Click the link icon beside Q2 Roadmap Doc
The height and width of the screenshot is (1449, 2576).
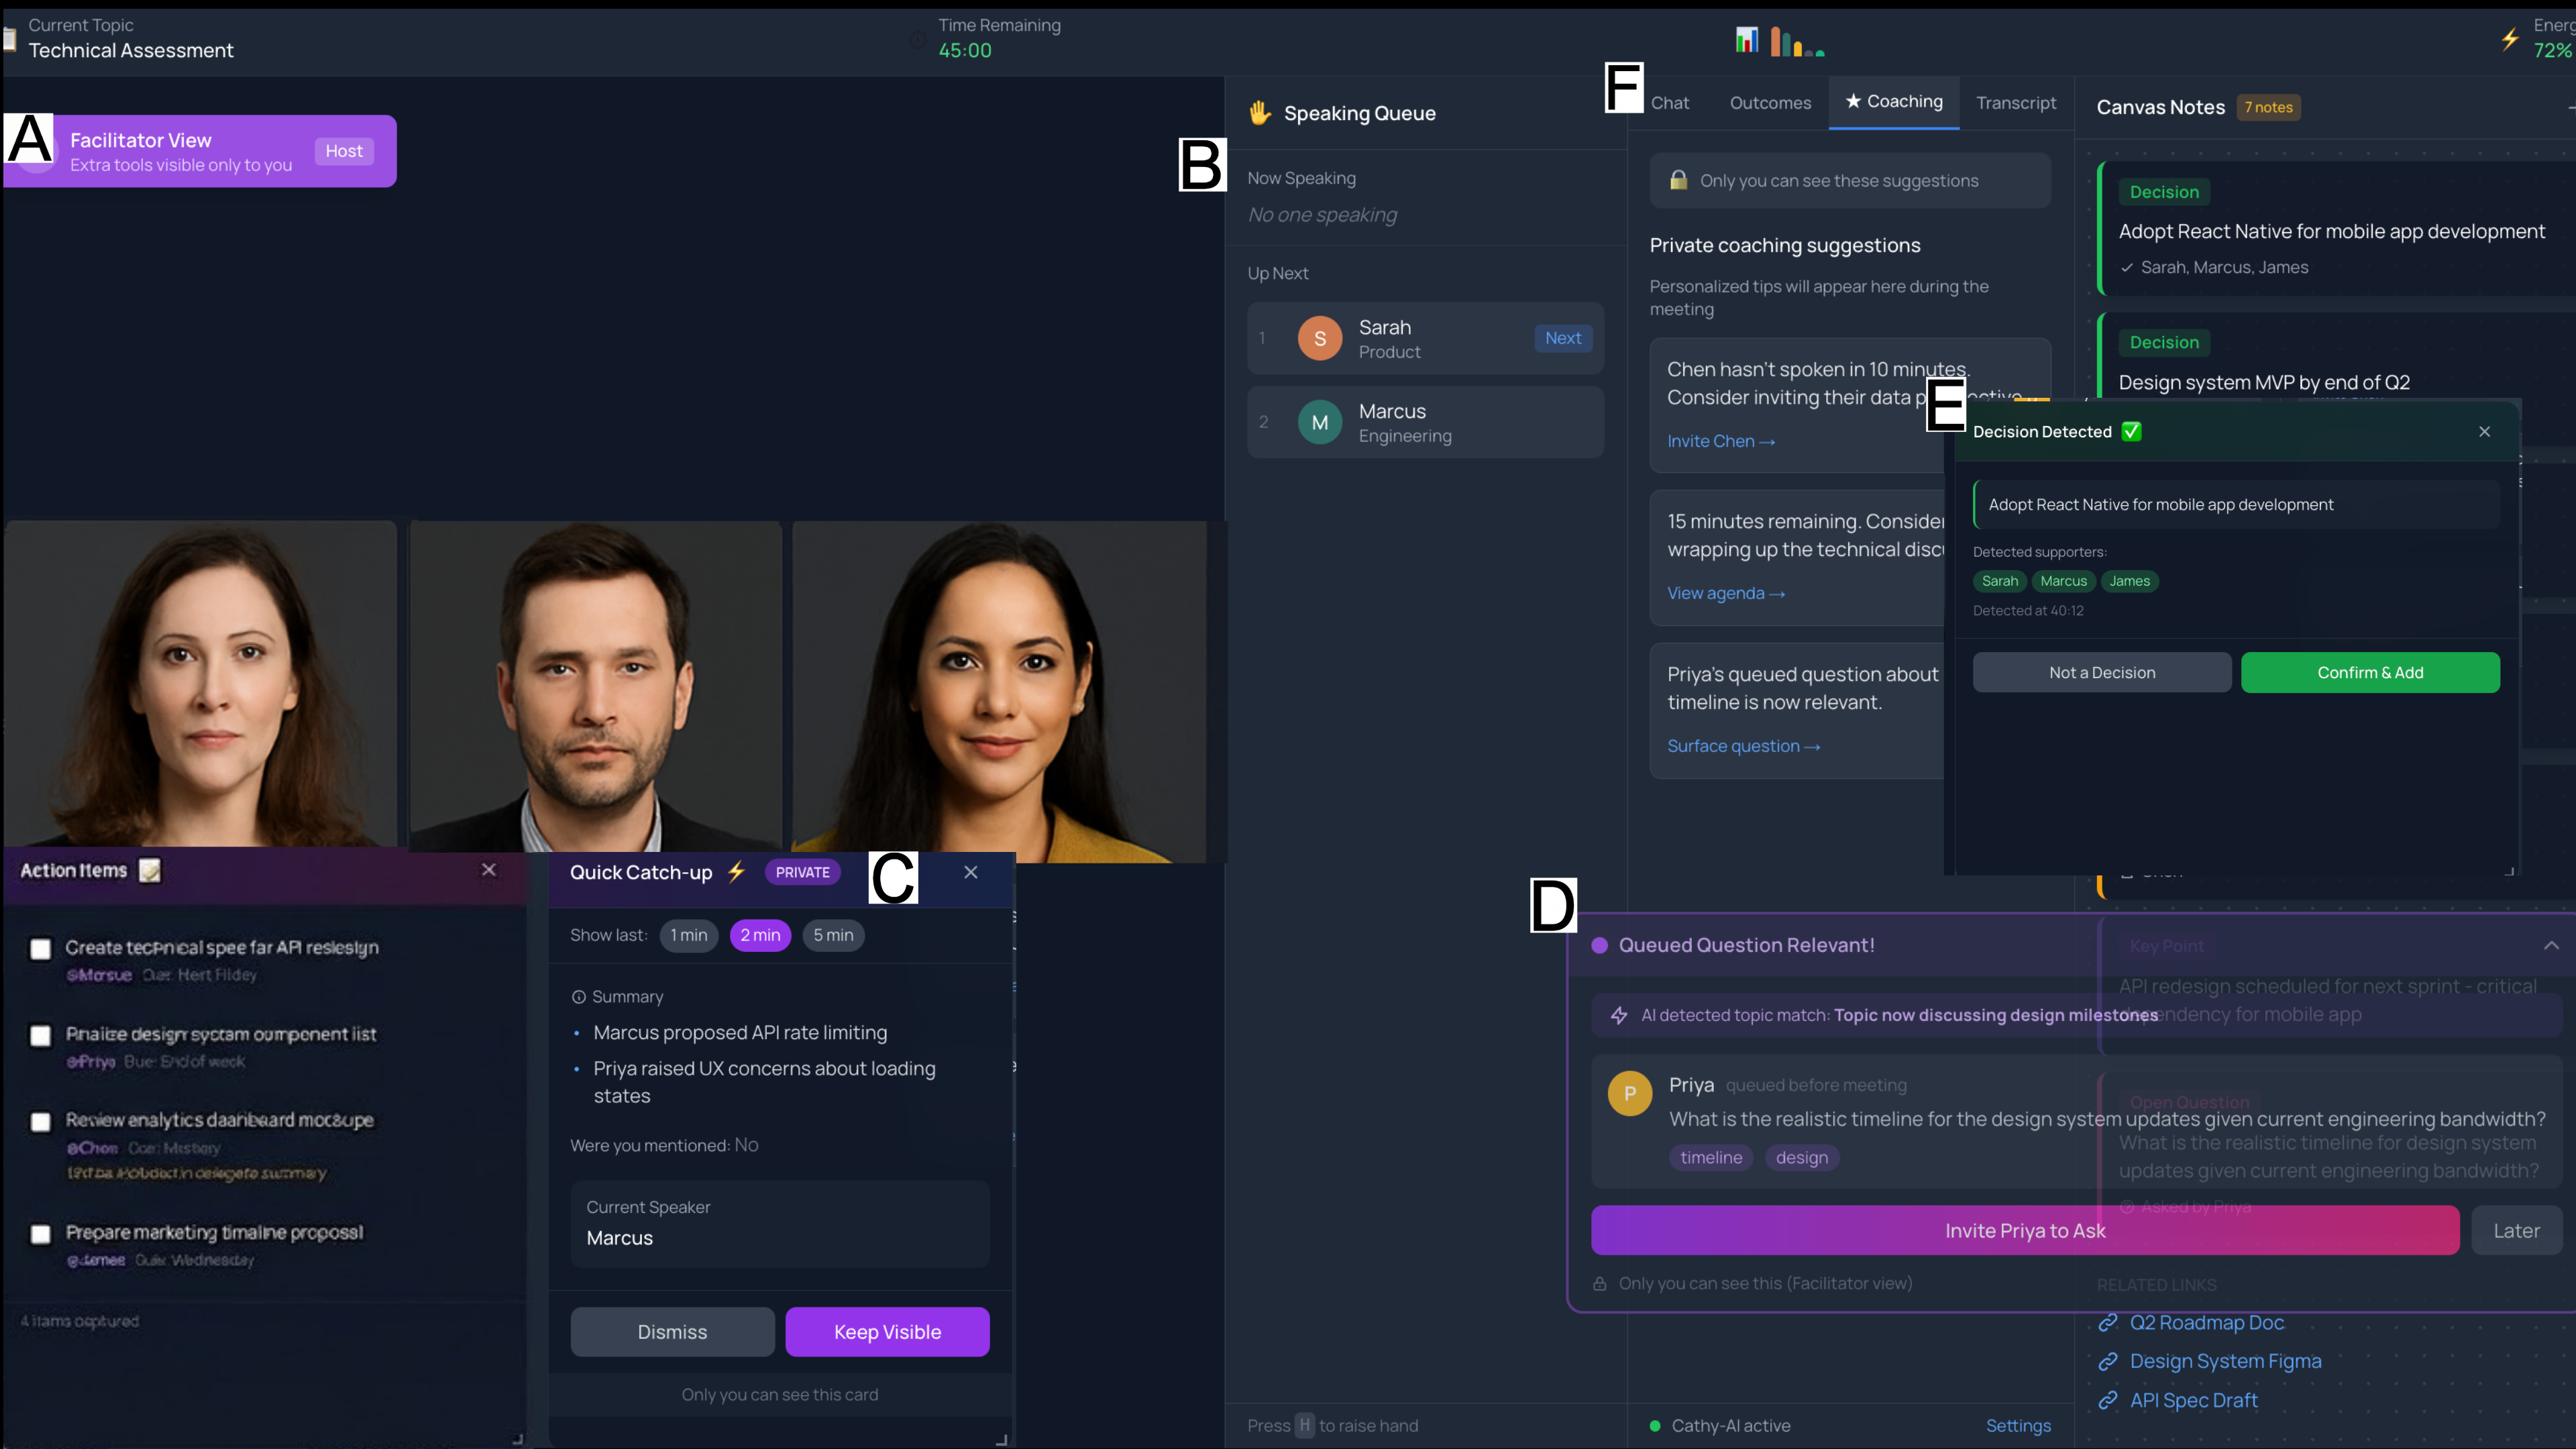click(2108, 1323)
